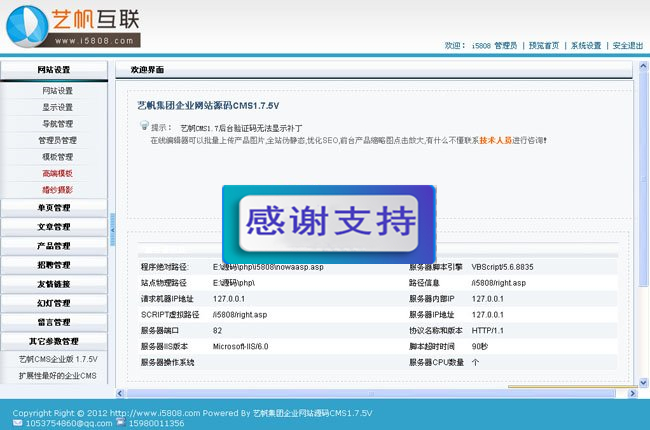Image resolution: width=650 pixels, height=430 pixels.
Task: Click 艺帆CMS企业版 1.7.5V sidebar text
Action: [x=58, y=359]
